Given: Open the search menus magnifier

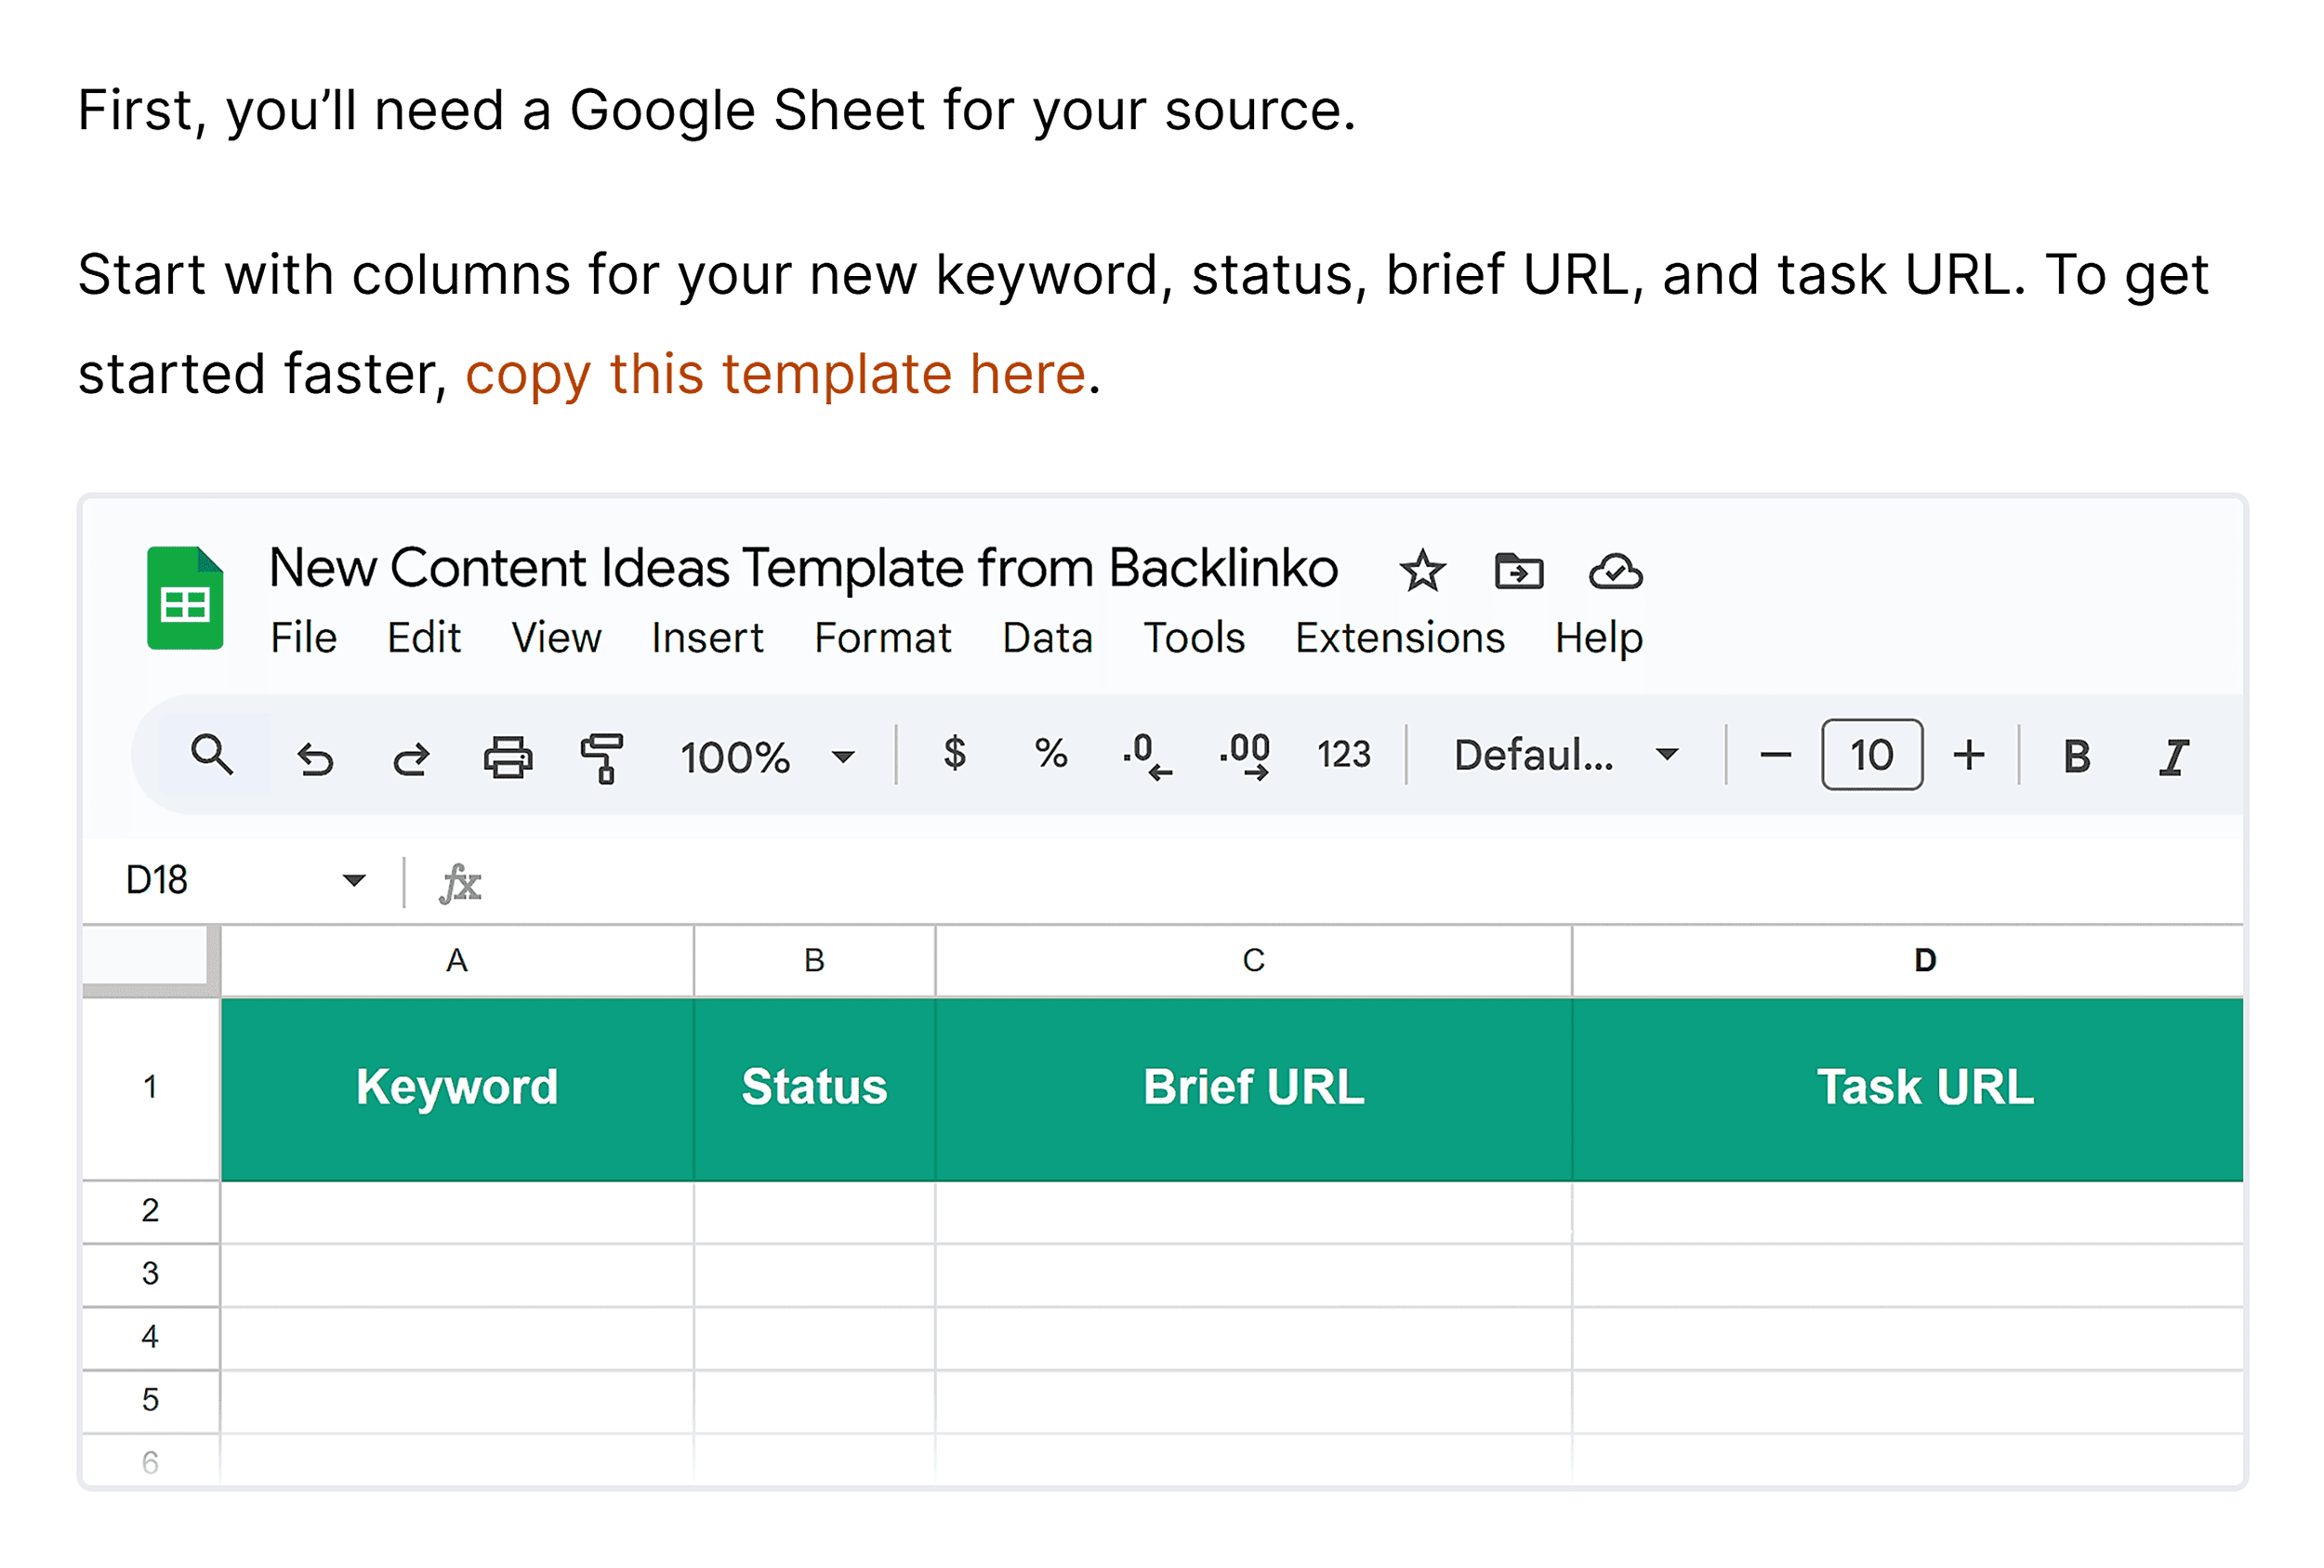Looking at the screenshot, I should (x=212, y=755).
